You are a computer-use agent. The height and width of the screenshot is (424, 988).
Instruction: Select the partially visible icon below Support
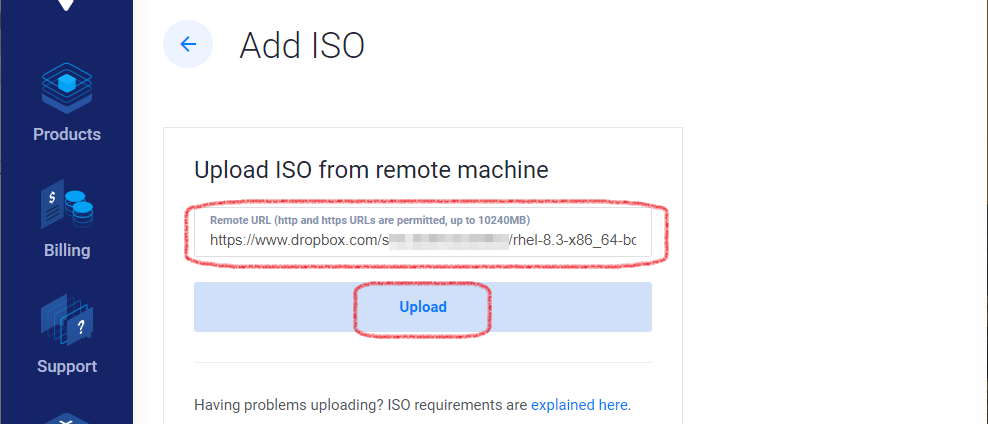tap(67, 418)
